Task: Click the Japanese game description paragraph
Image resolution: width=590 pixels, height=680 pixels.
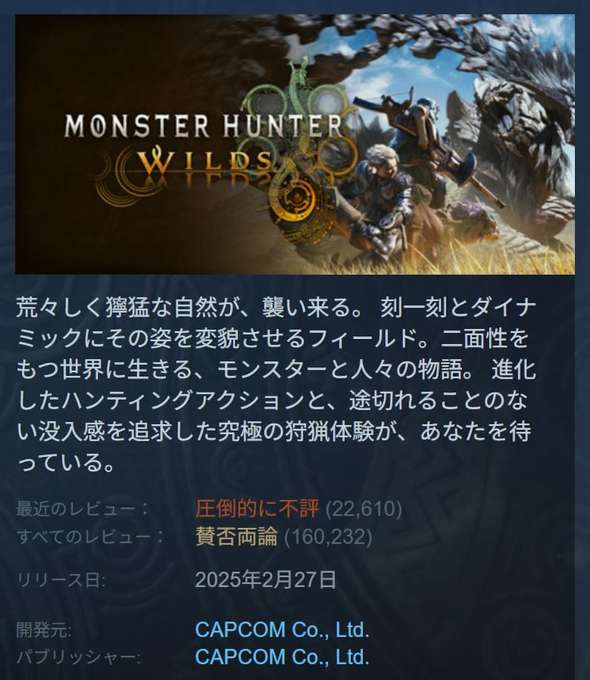Action: (276, 385)
